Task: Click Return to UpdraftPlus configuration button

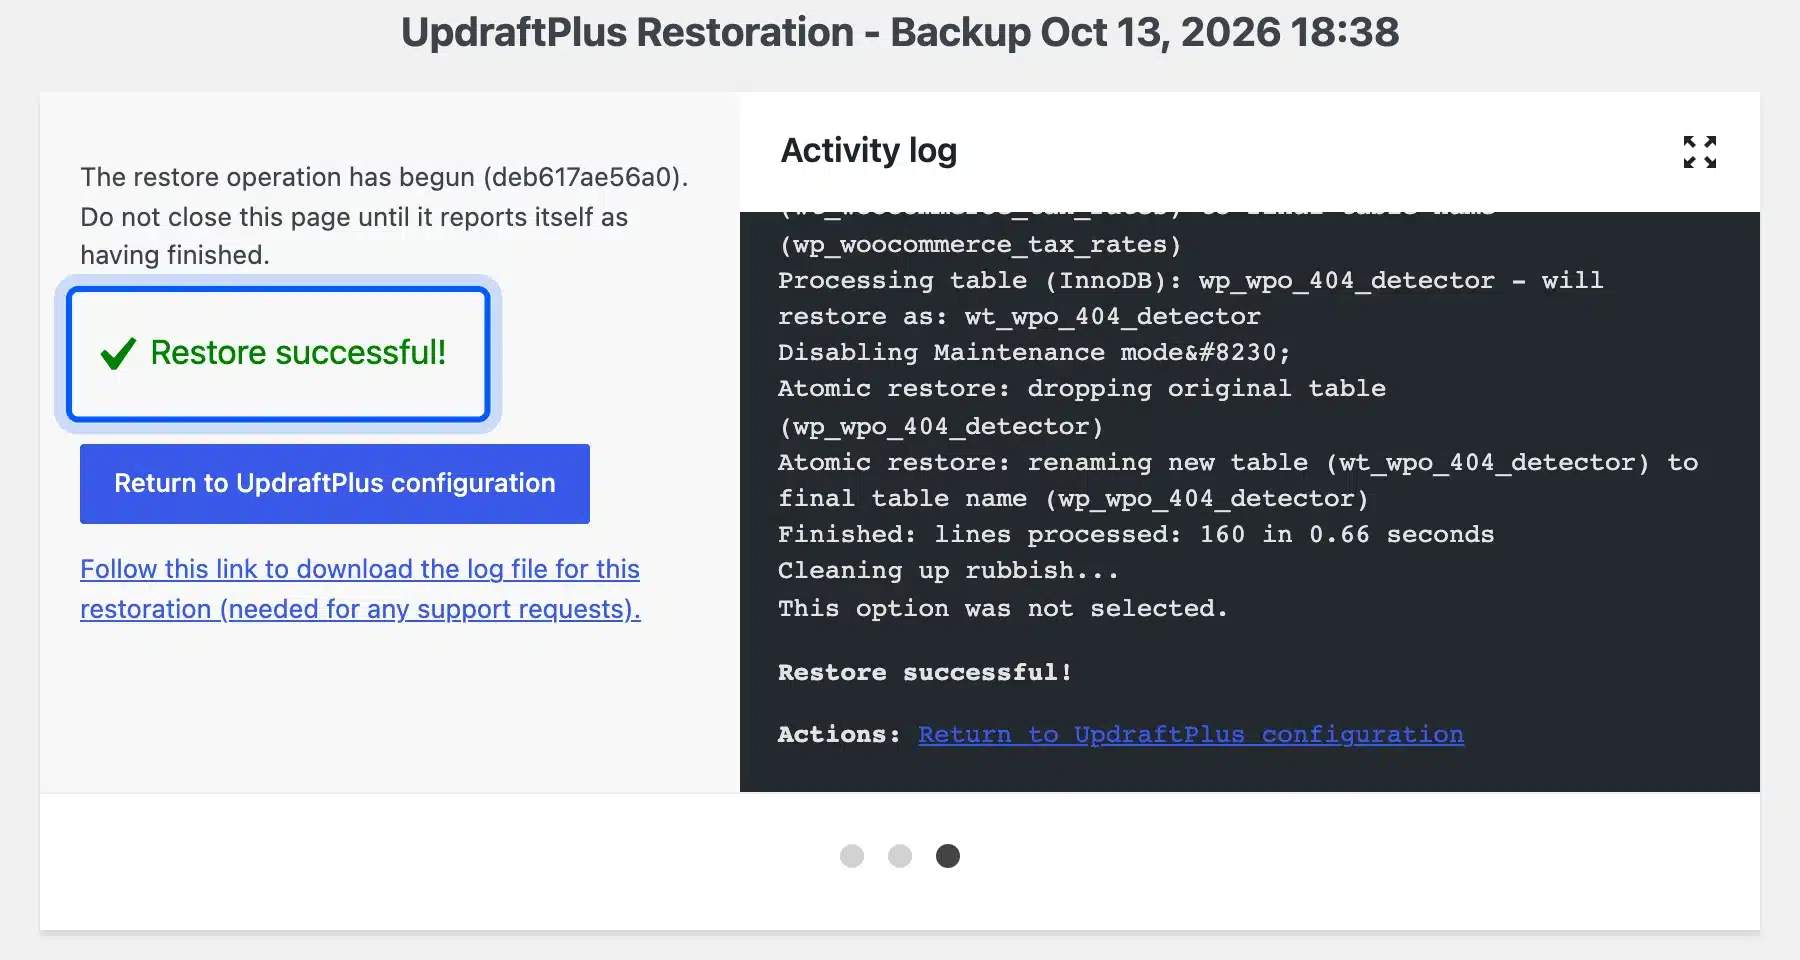Action: (x=335, y=484)
